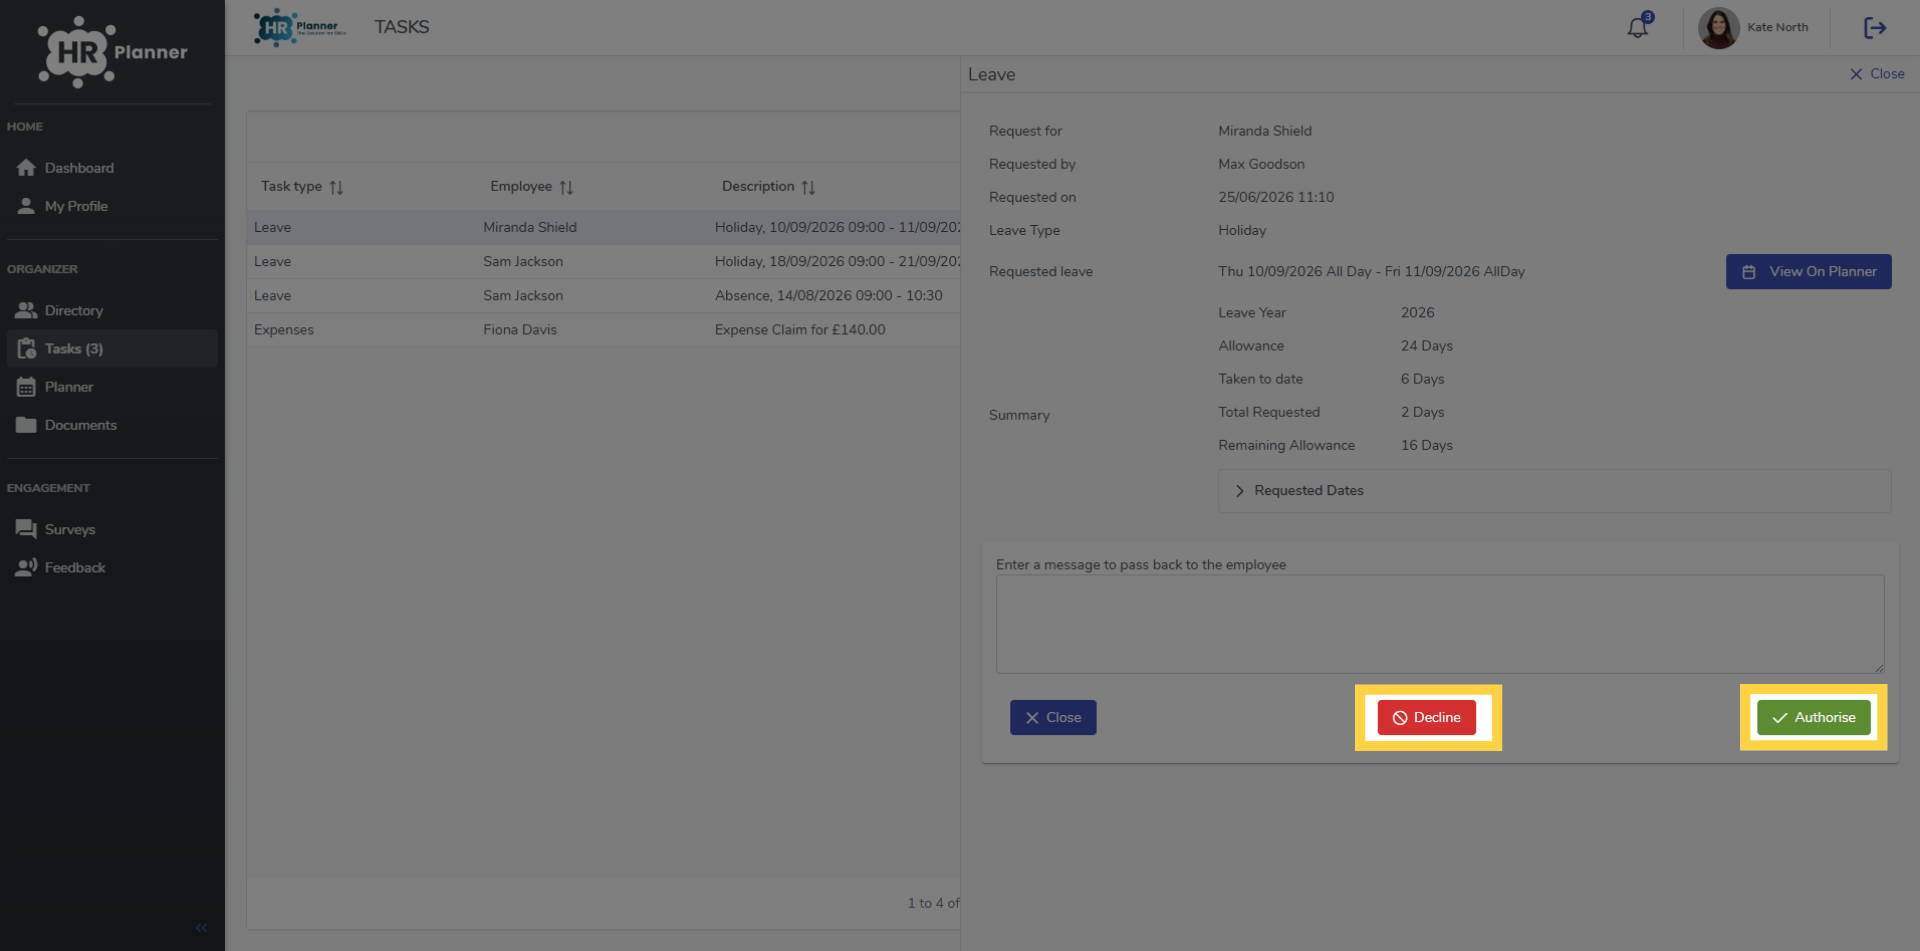Select Sam Jackson Holiday 18/09/2026 row

pyautogui.click(x=604, y=262)
